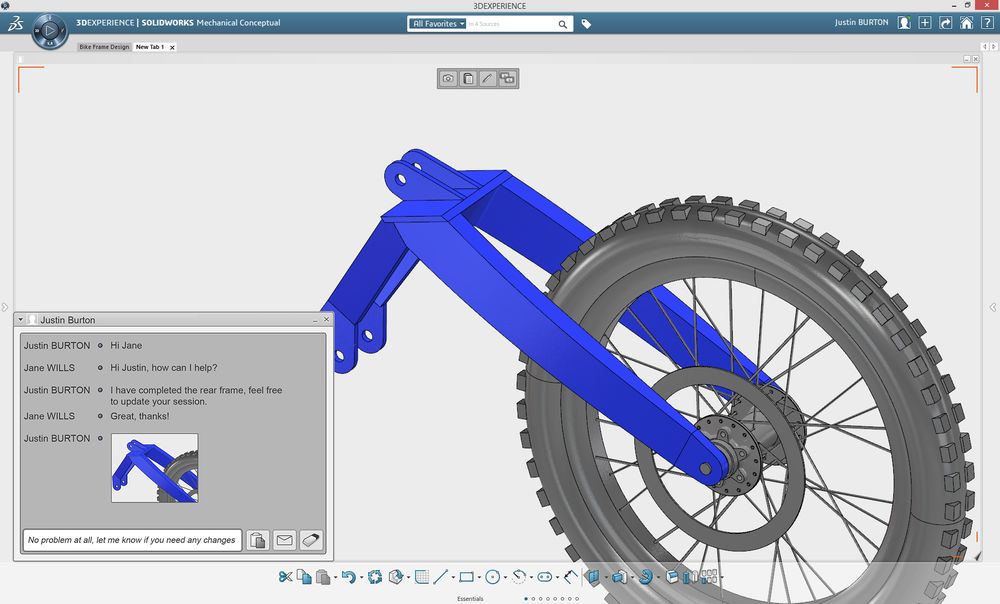Send message with the envelope button

pyautogui.click(x=285, y=540)
